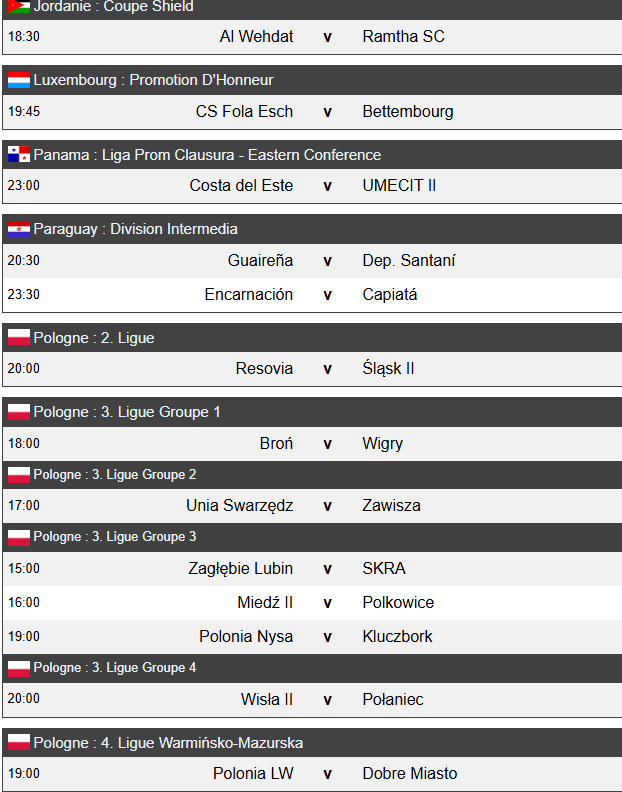
Task: Click the flag beside 3. Ligue Groupe 3
Action: coord(18,537)
